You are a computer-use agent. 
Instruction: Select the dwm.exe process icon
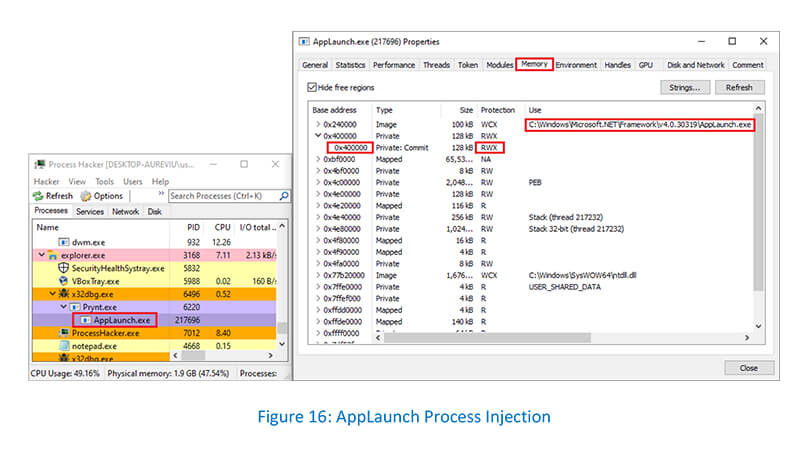63,242
